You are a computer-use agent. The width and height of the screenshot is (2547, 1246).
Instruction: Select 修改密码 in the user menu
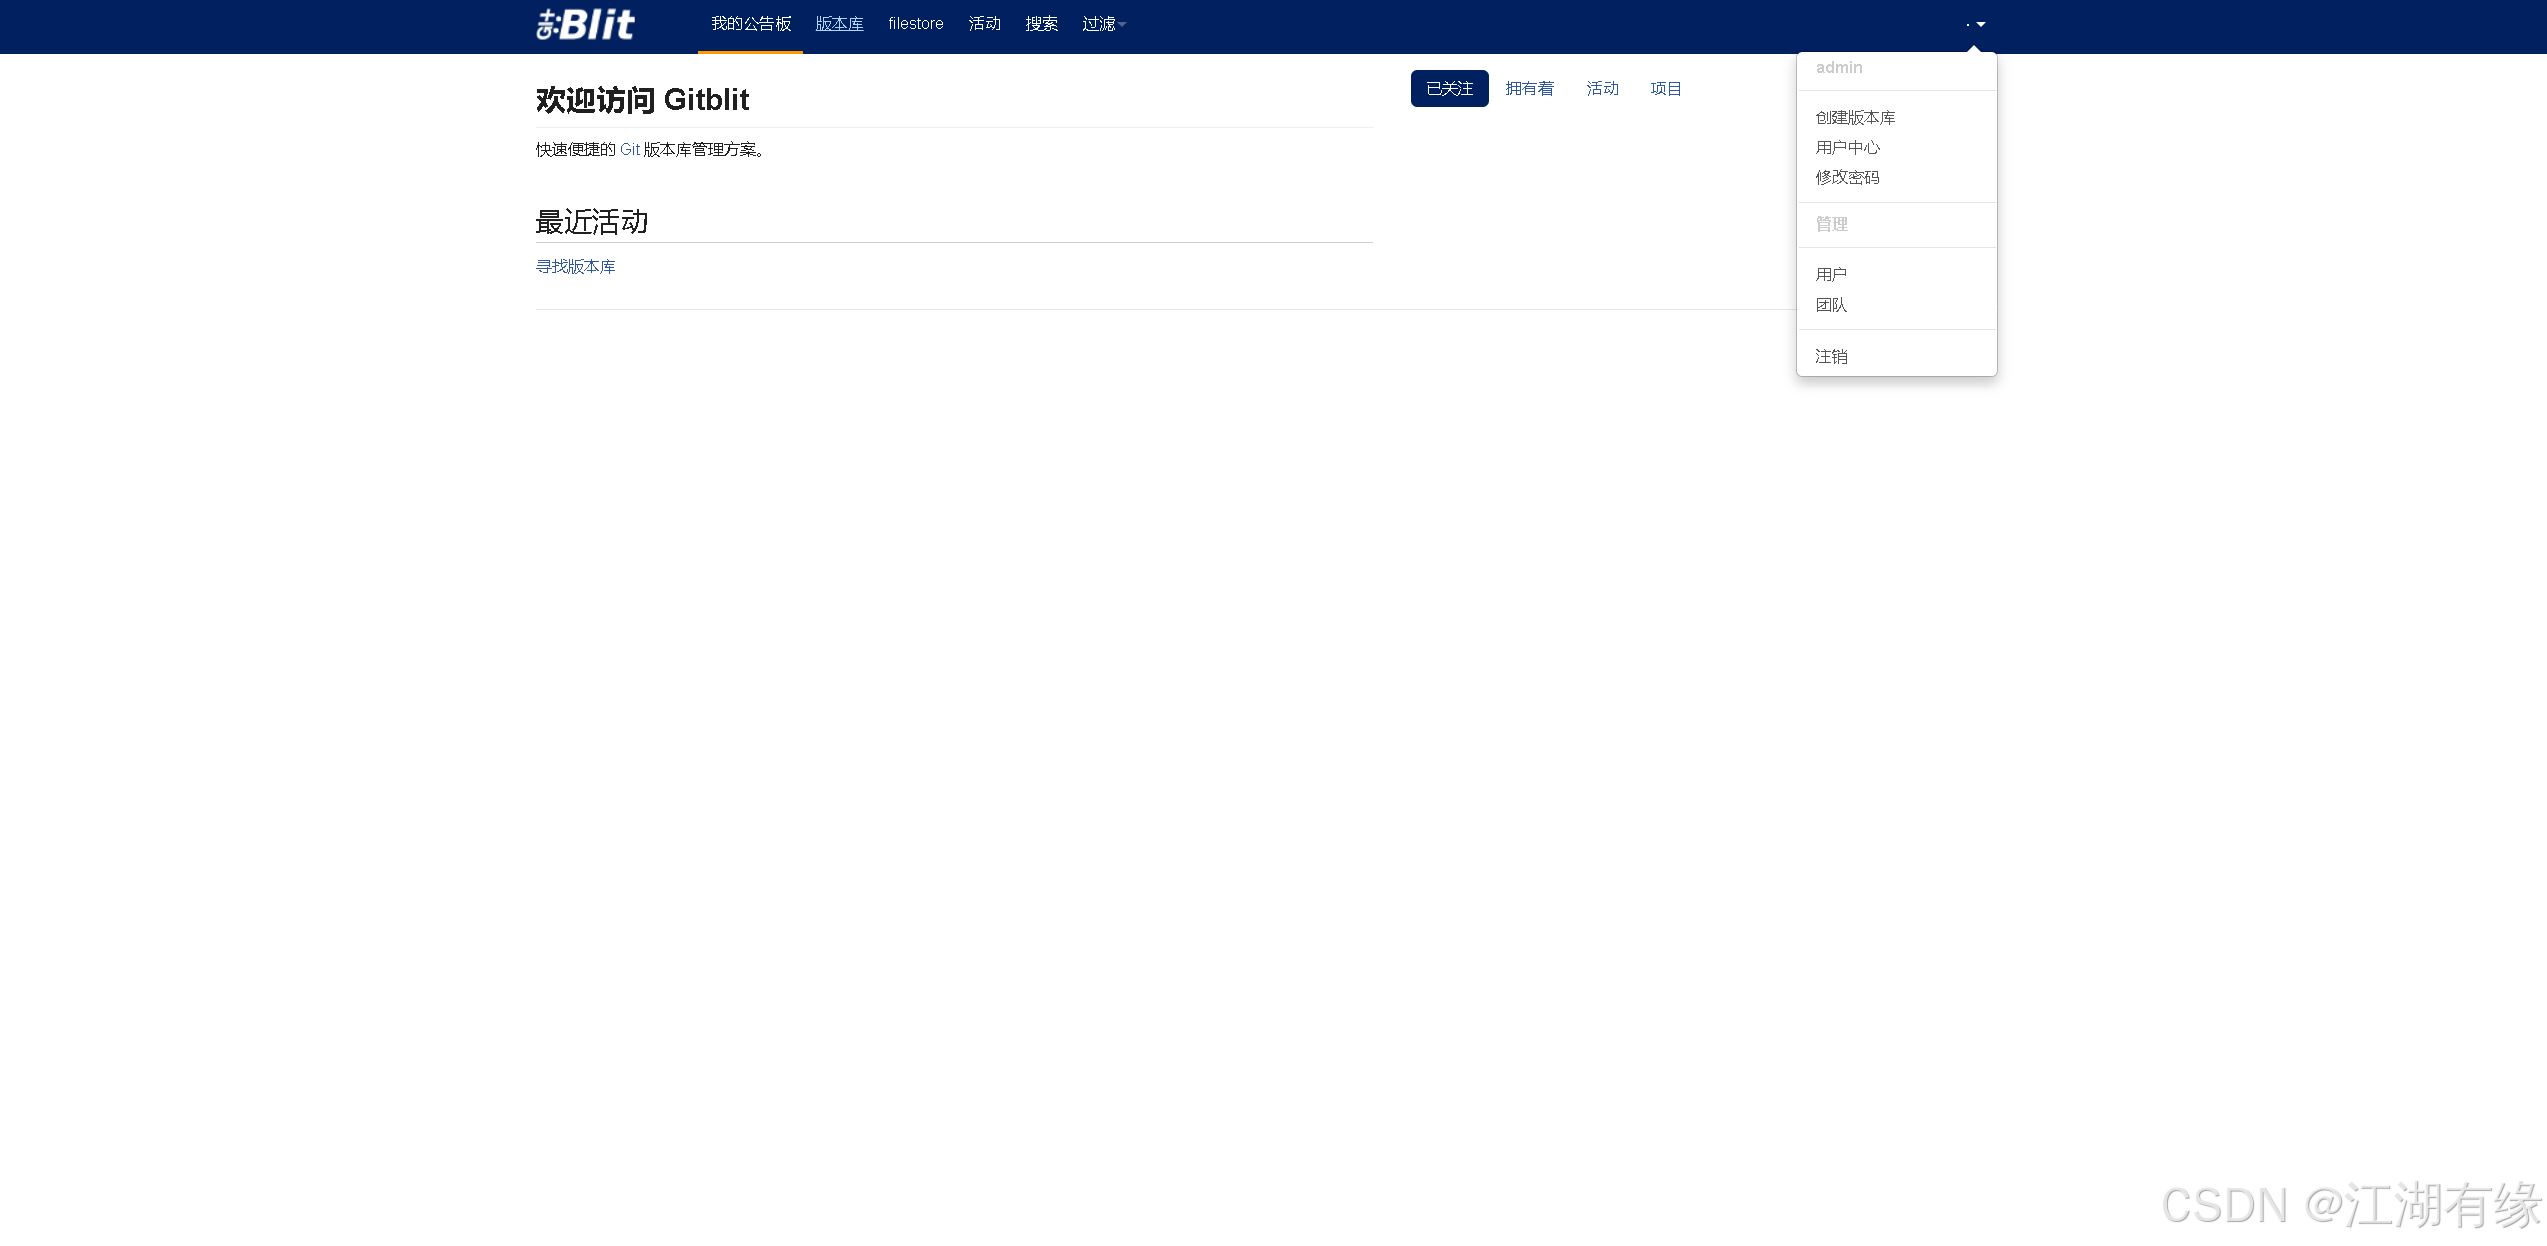tap(1847, 178)
